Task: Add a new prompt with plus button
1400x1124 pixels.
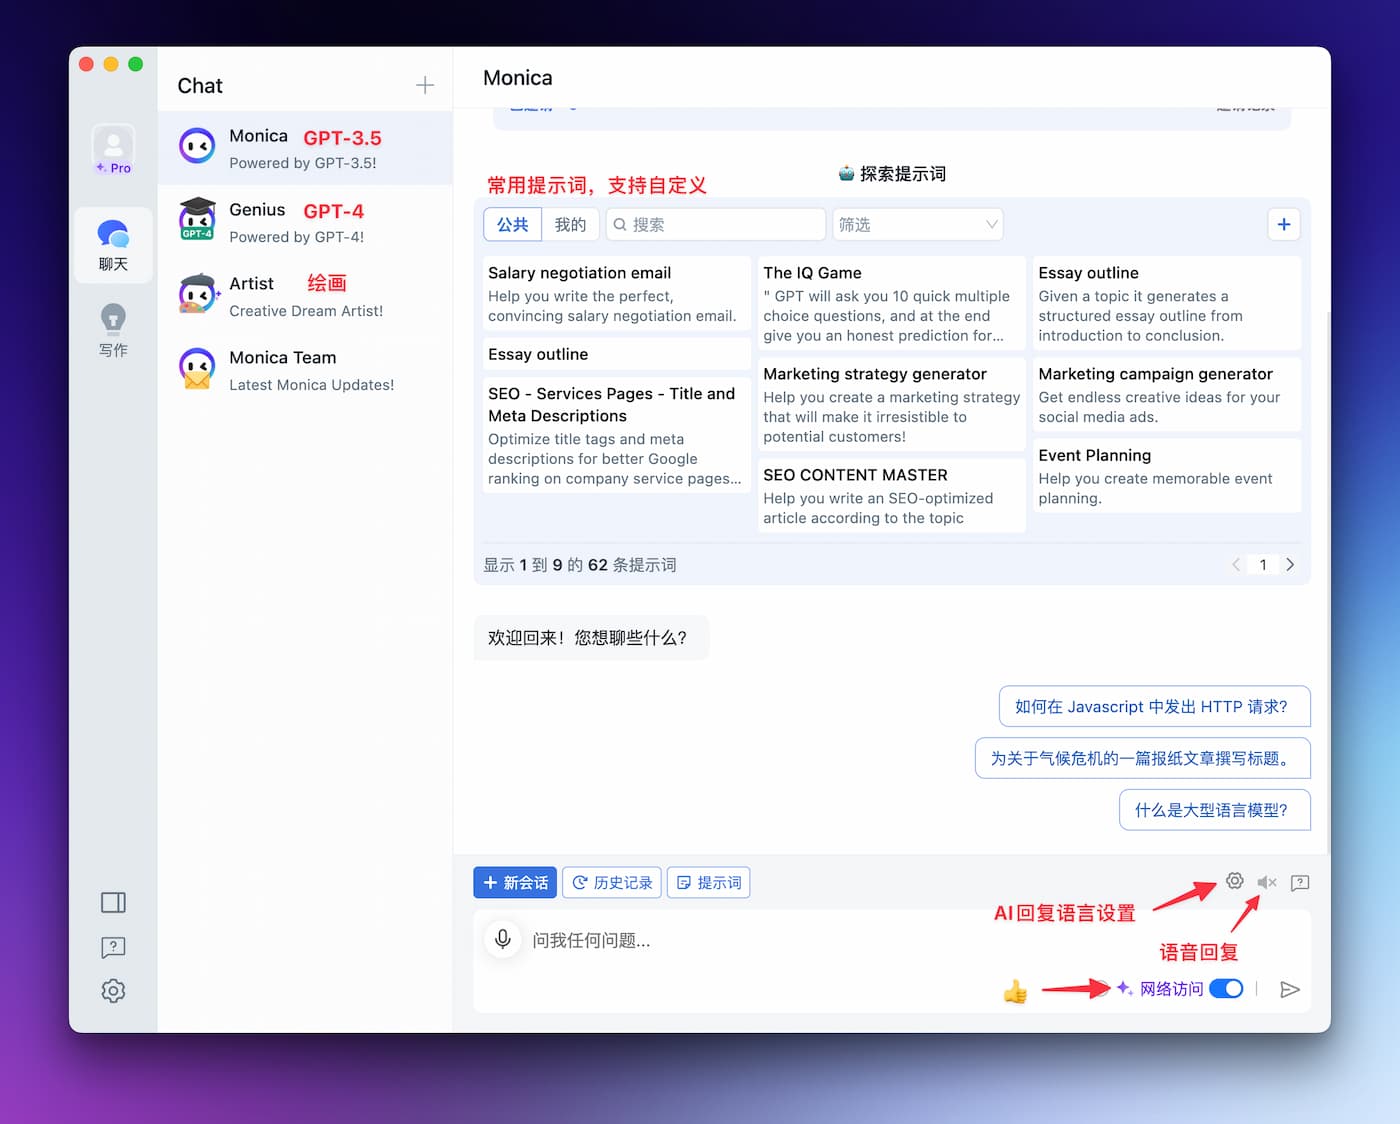Action: coord(1284,224)
